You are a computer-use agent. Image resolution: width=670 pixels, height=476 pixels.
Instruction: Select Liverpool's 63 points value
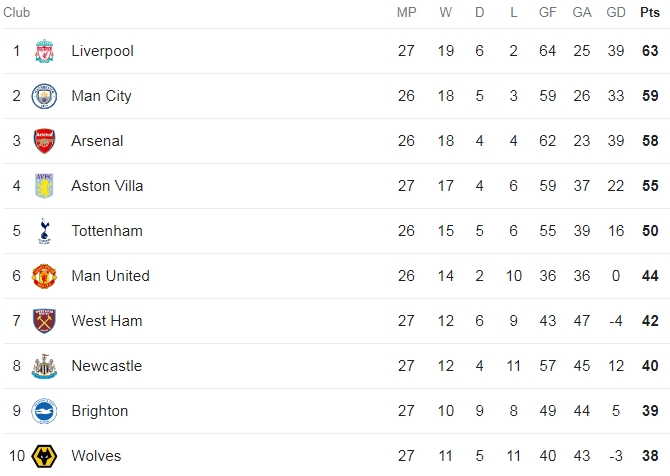[x=650, y=51]
